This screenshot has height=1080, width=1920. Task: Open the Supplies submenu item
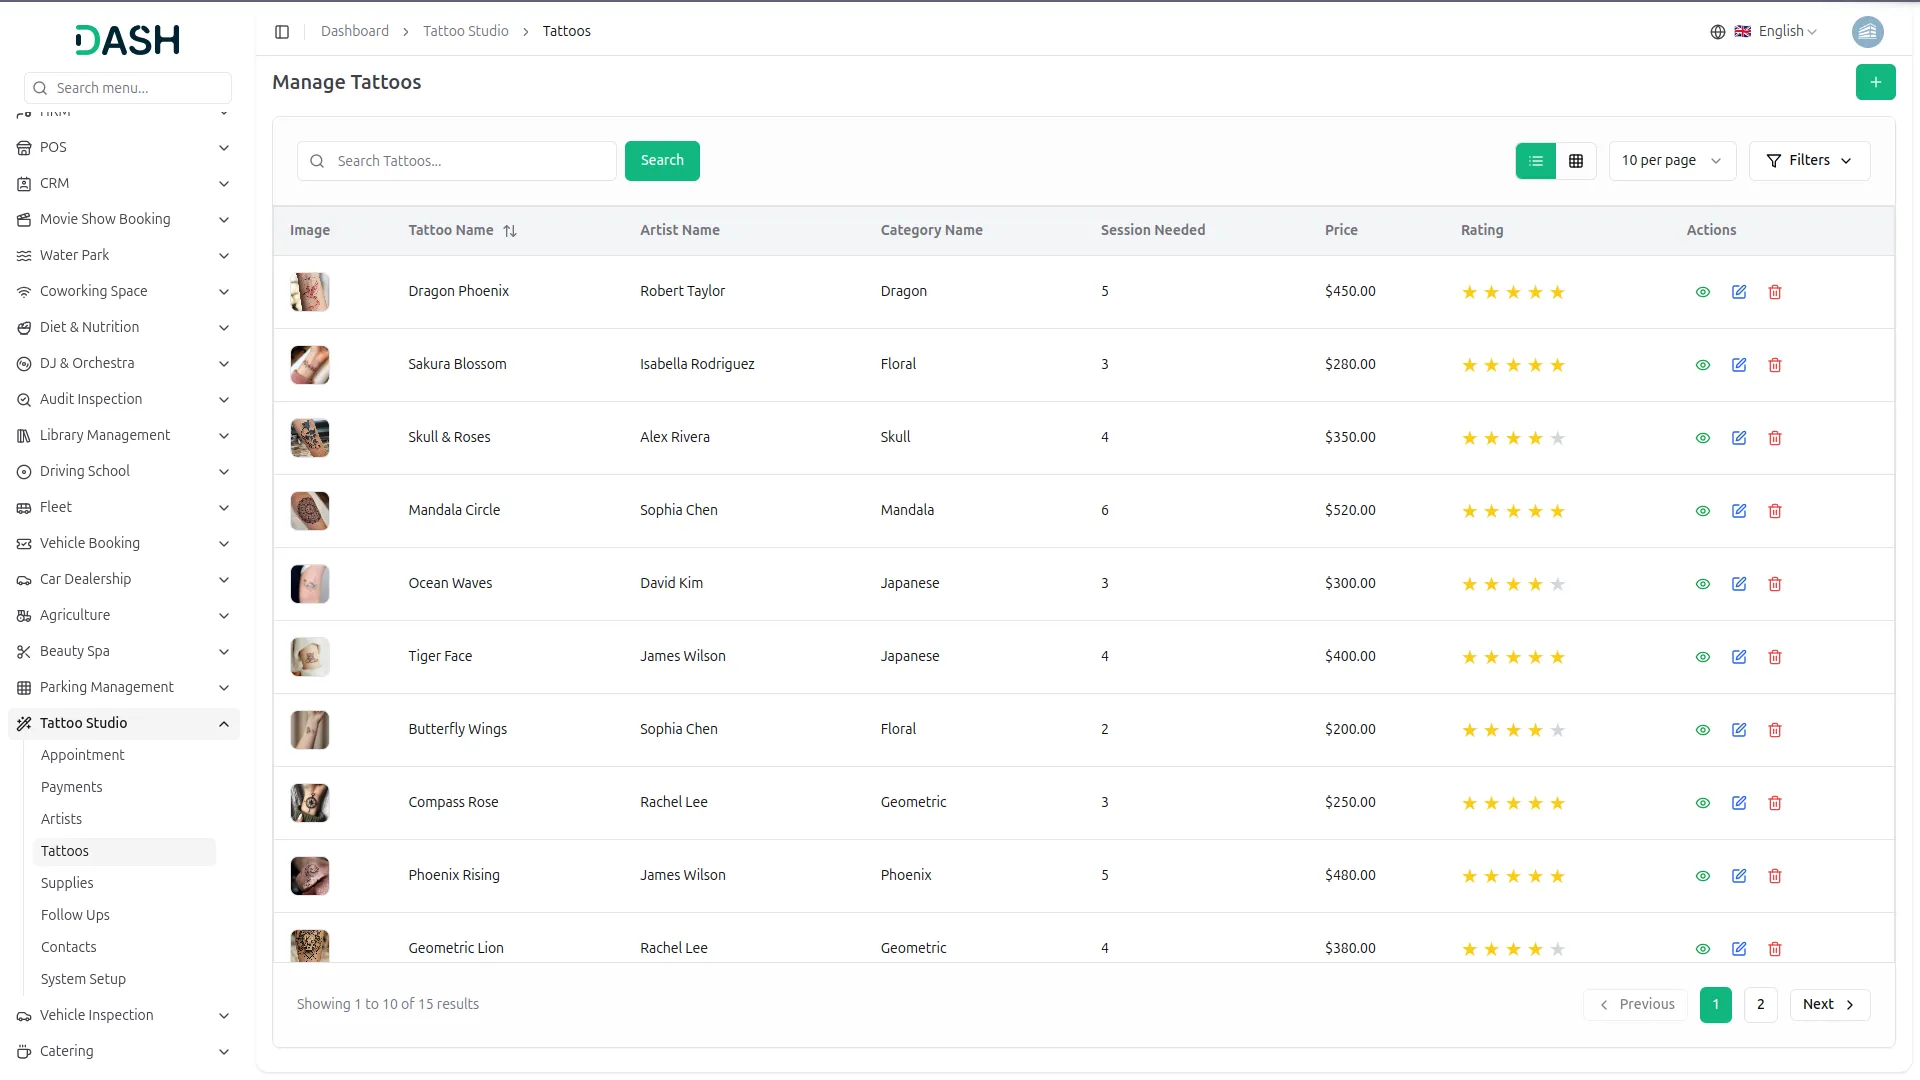pos(67,883)
